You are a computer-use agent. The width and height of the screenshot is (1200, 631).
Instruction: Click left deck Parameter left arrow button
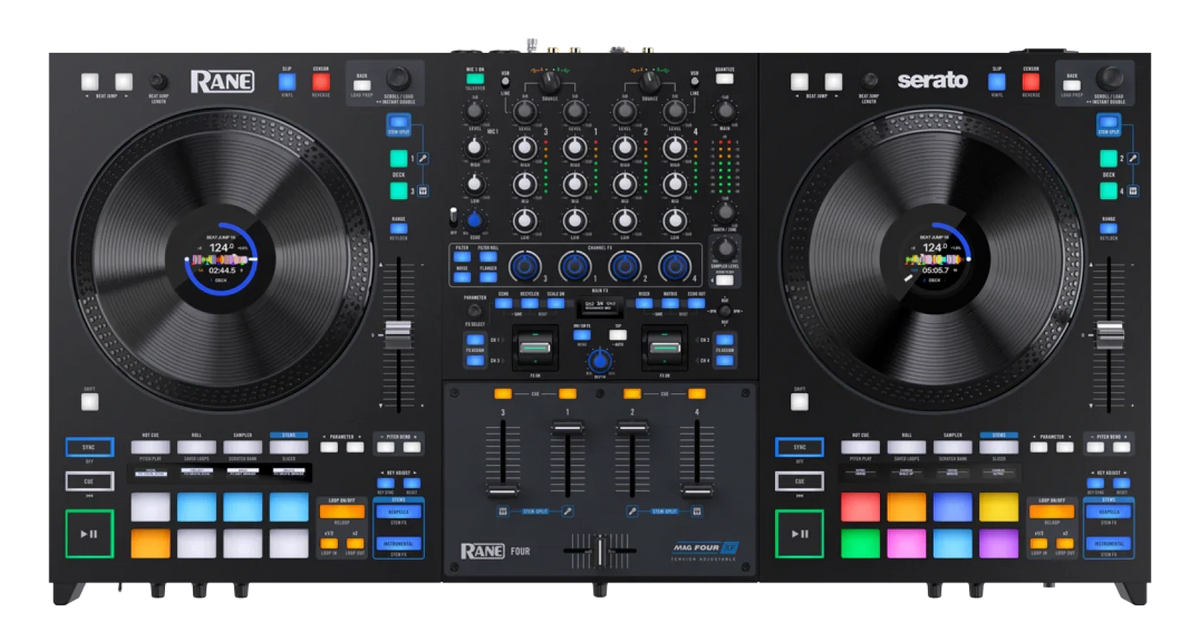click(330, 448)
